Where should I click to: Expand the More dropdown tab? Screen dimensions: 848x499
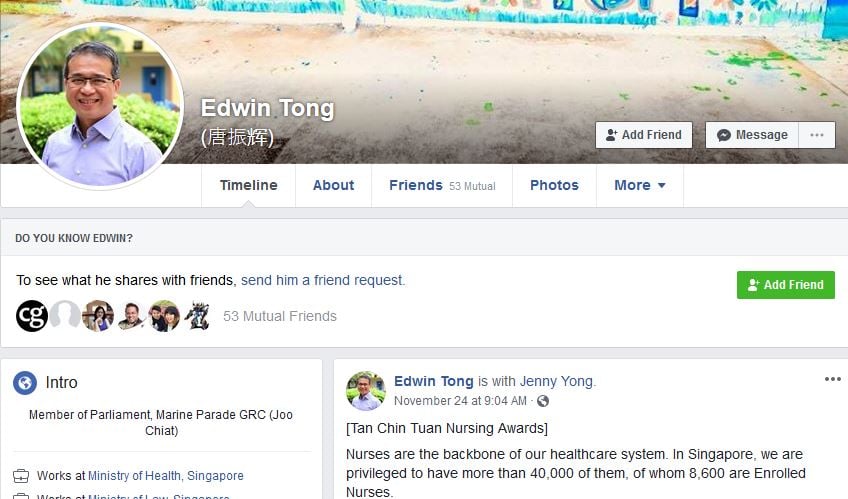(x=640, y=185)
